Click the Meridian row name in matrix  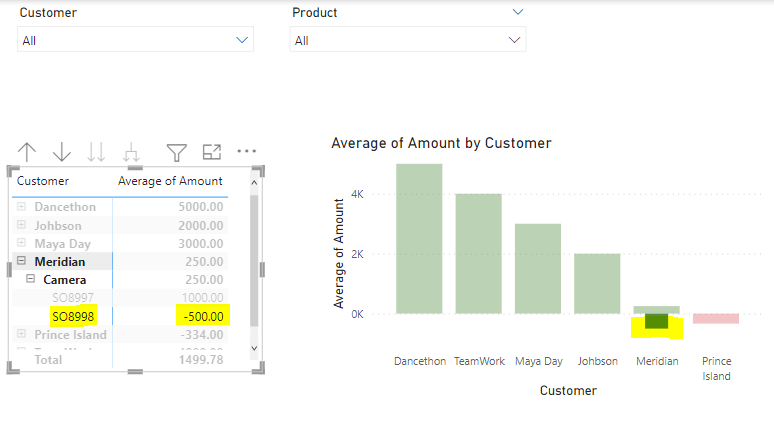[60, 261]
